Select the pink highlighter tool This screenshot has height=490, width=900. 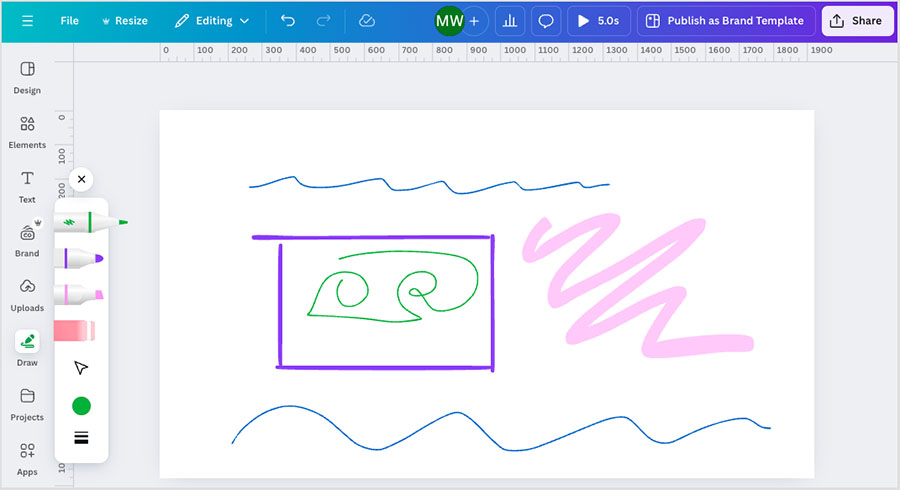click(x=79, y=295)
